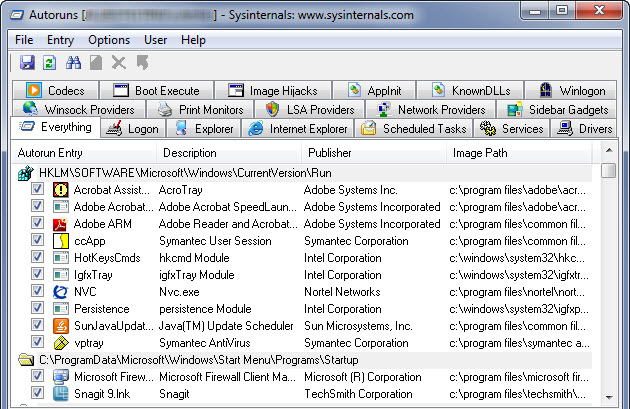Click the HKLM Run registry key icon
This screenshot has height=409, width=630.
25,173
